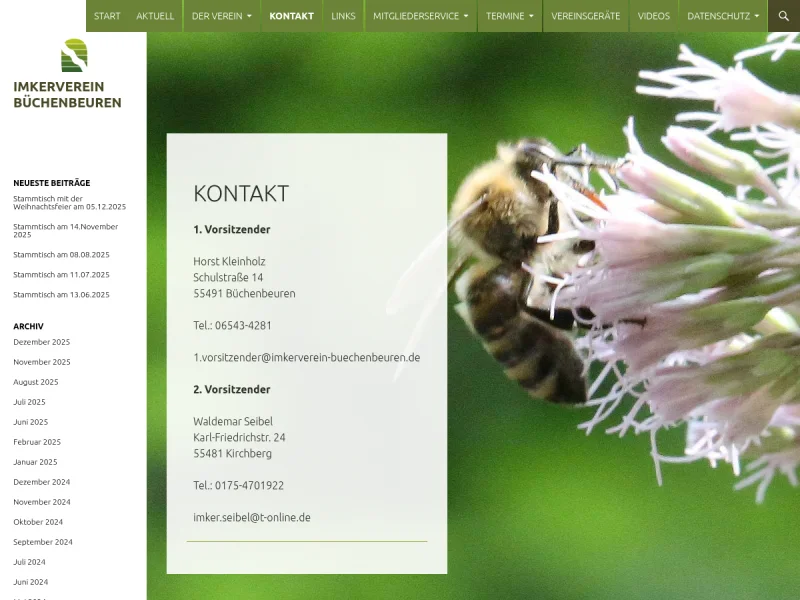View the Dezember 2025 archive

(x=41, y=342)
